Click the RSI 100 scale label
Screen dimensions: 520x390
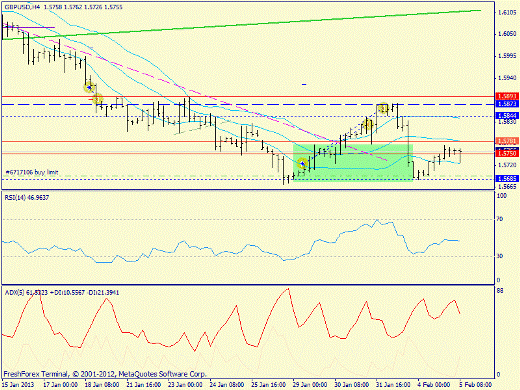pyautogui.click(x=502, y=196)
